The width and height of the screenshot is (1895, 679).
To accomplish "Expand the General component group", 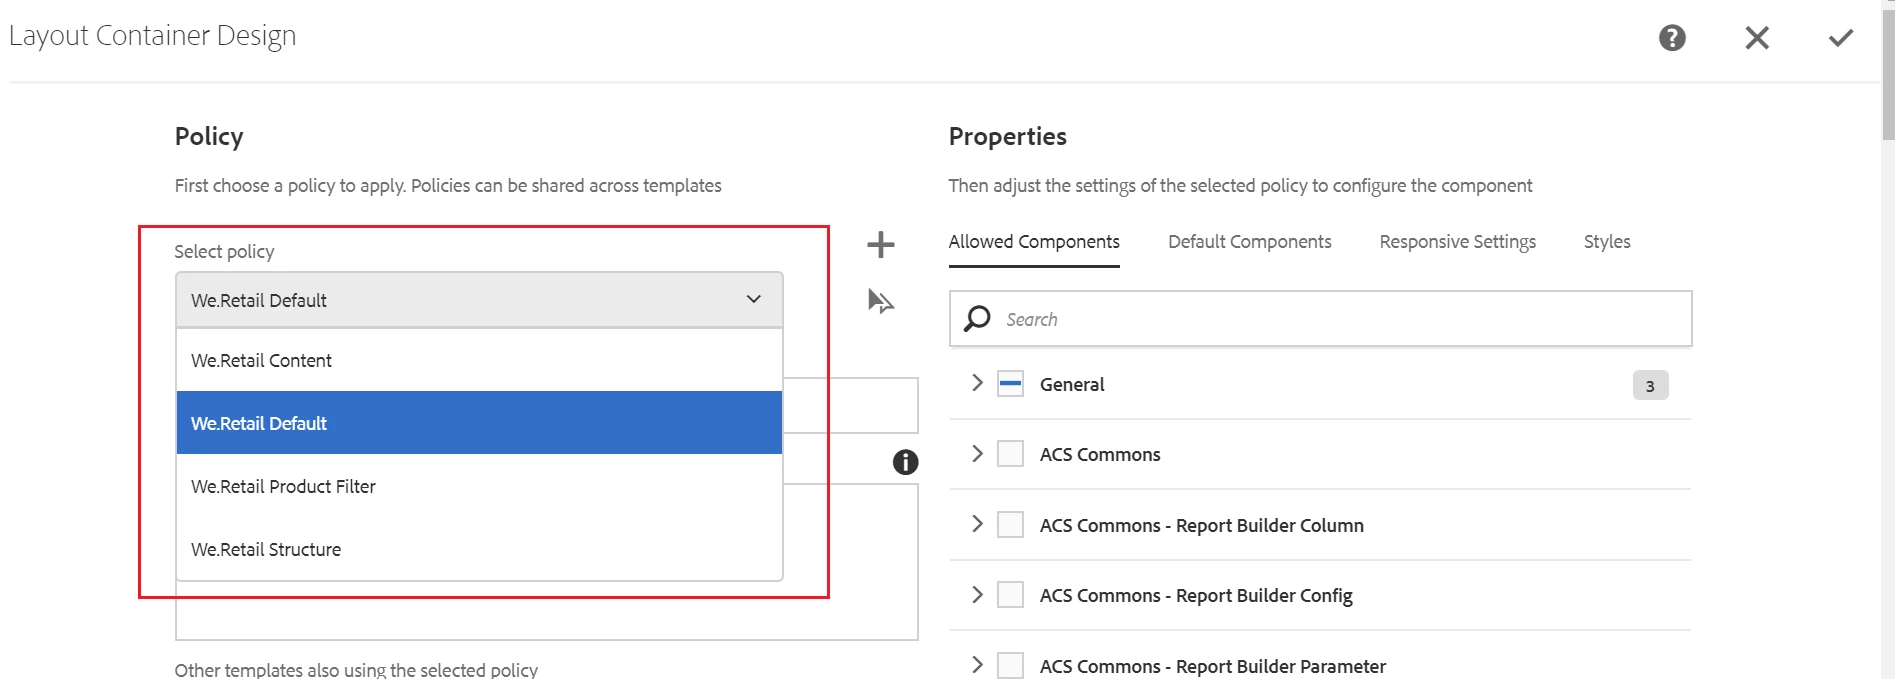I will 977,383.
